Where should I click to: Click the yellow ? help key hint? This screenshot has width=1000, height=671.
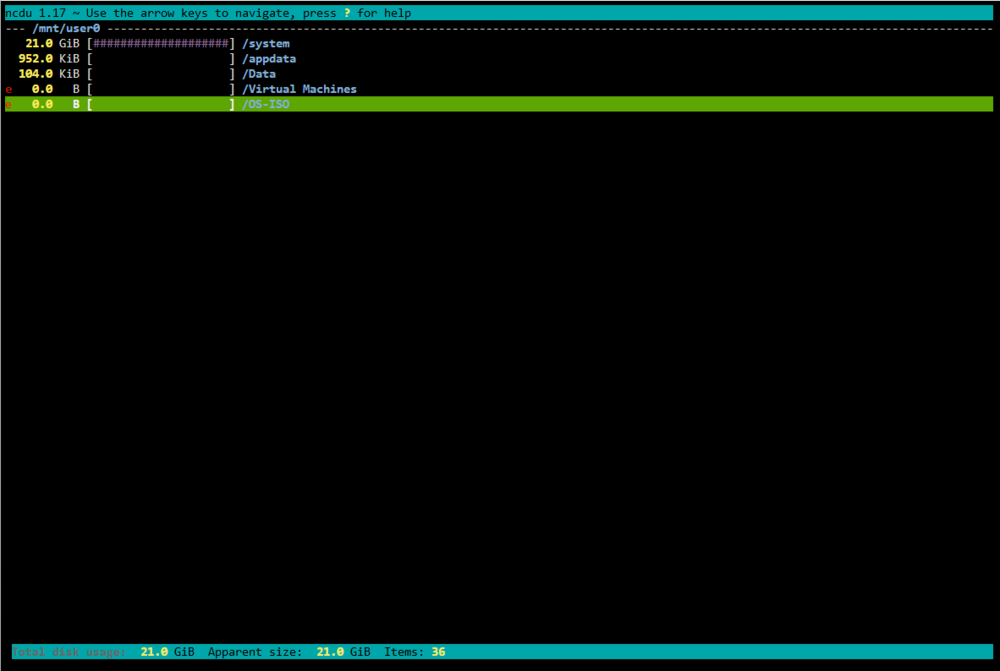point(347,13)
